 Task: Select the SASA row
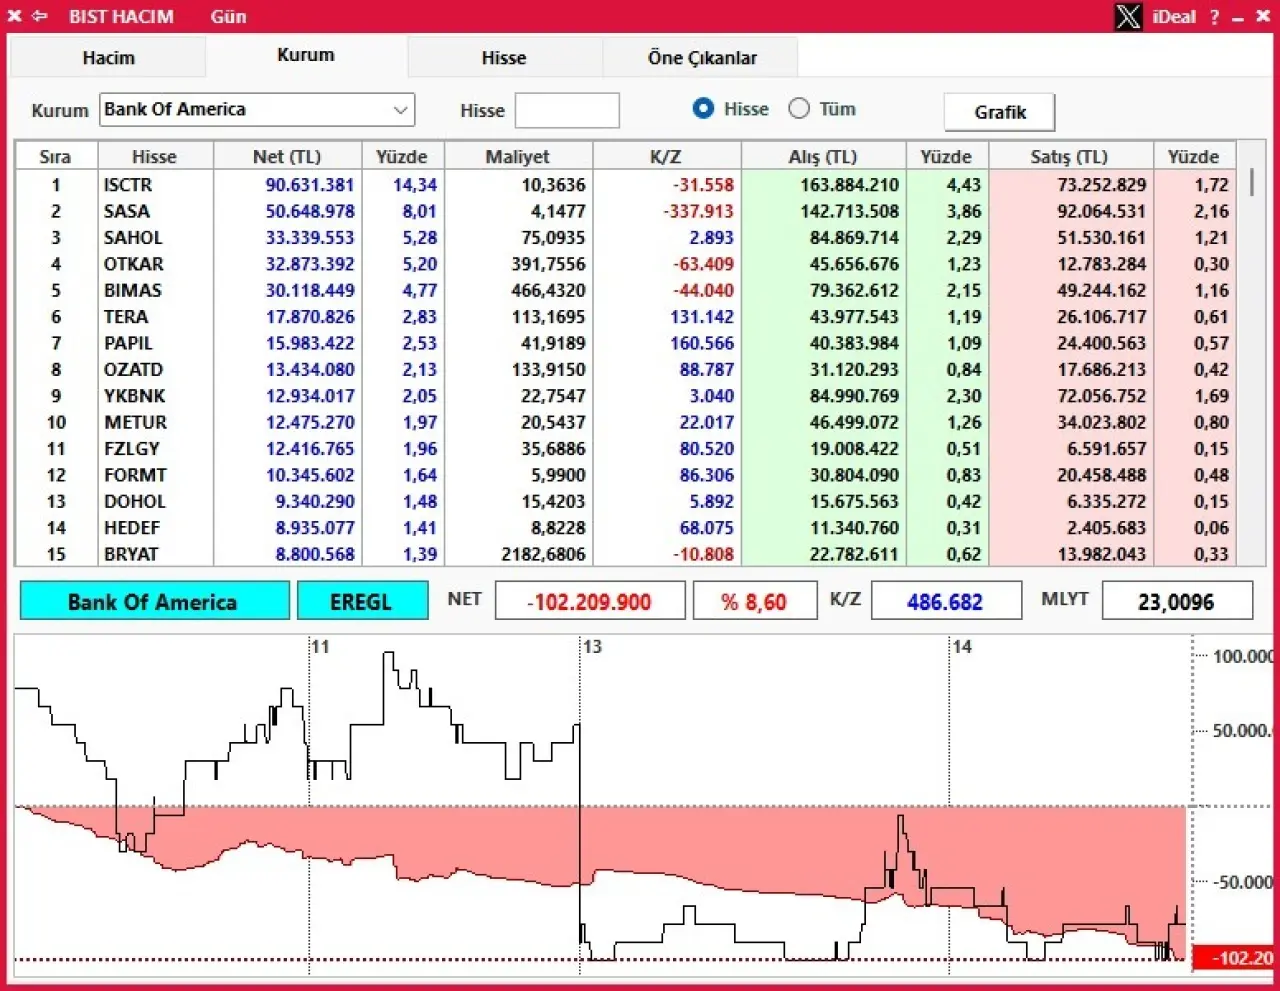[x=626, y=211]
